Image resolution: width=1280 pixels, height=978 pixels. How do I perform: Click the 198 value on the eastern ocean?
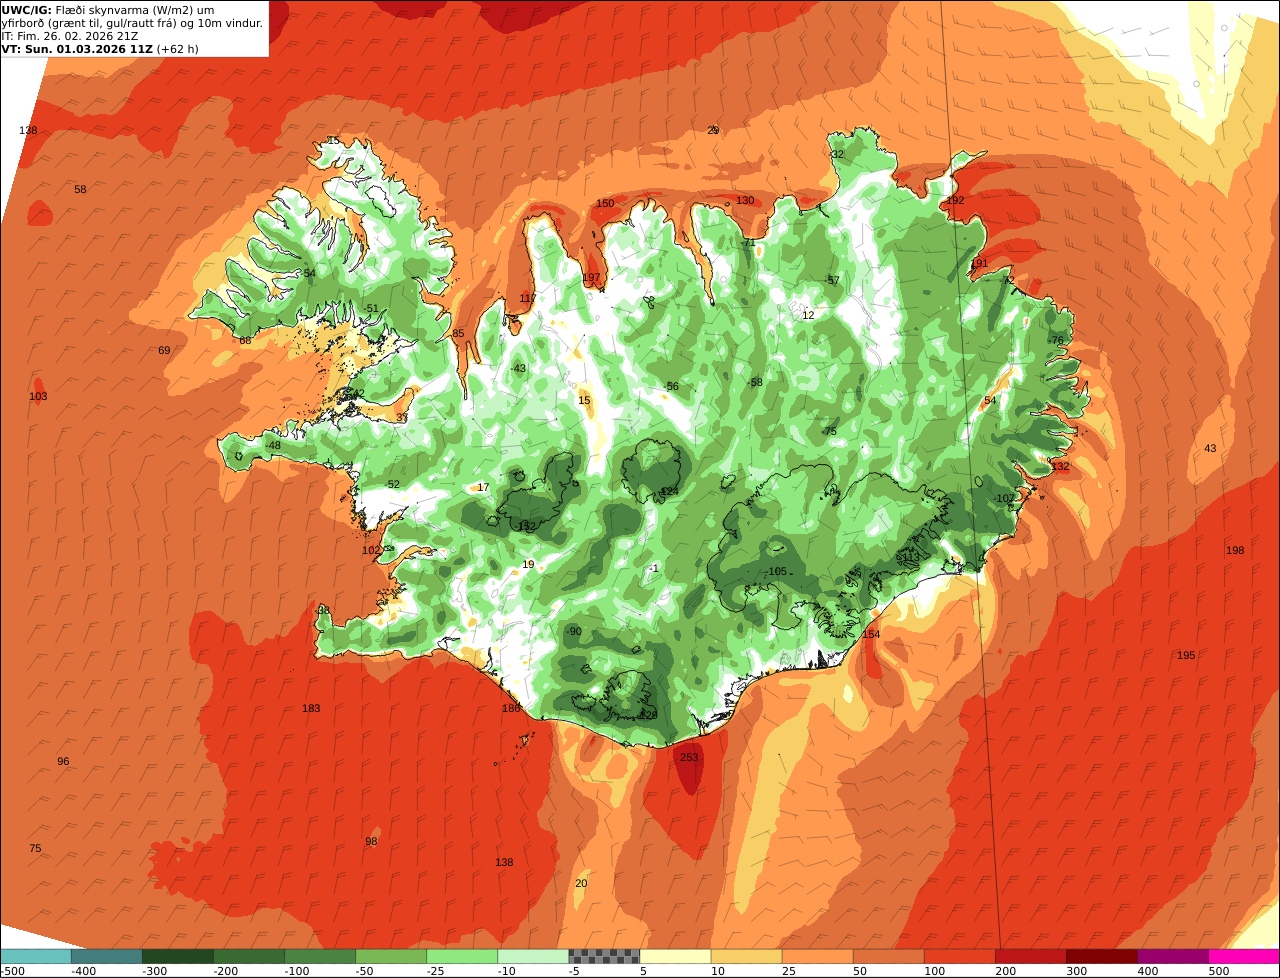coord(1235,551)
